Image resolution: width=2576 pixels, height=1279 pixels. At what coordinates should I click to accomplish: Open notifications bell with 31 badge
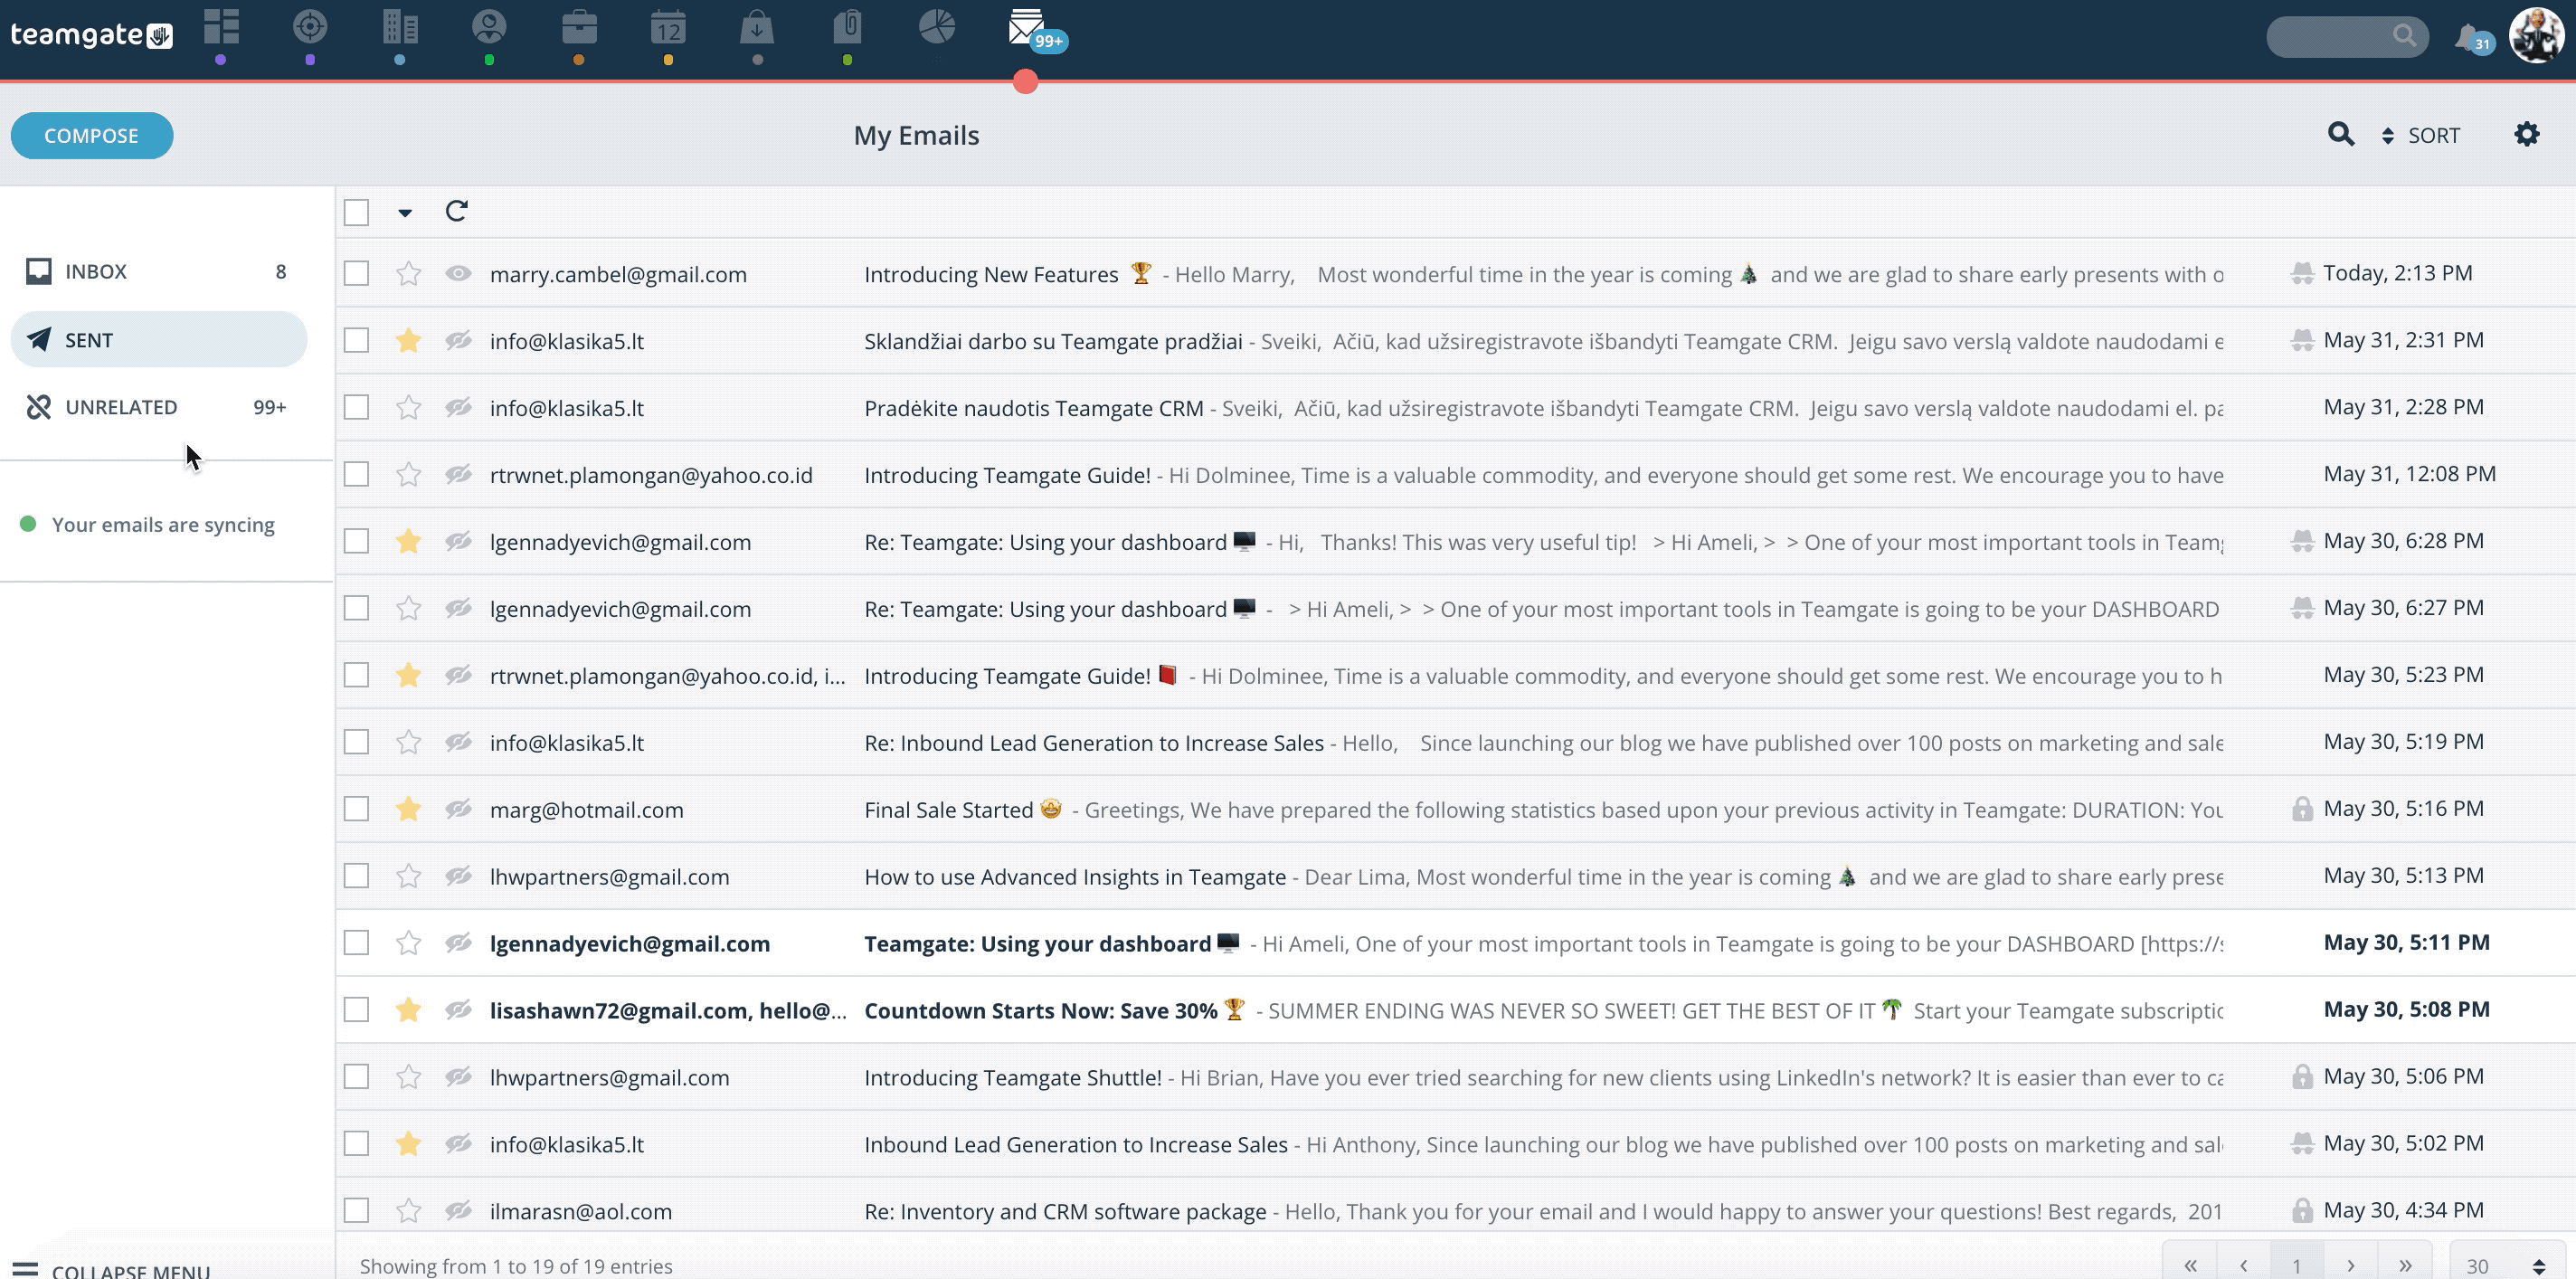pos(2473,39)
